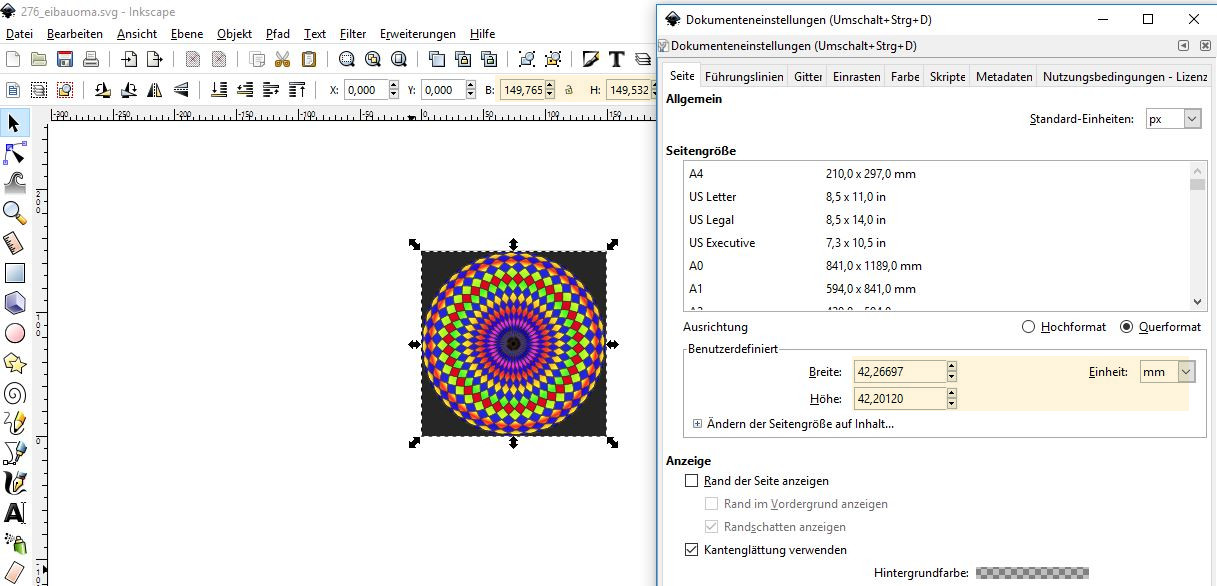Select the Star polygon tool
The width and height of the screenshot is (1217, 586).
15,362
